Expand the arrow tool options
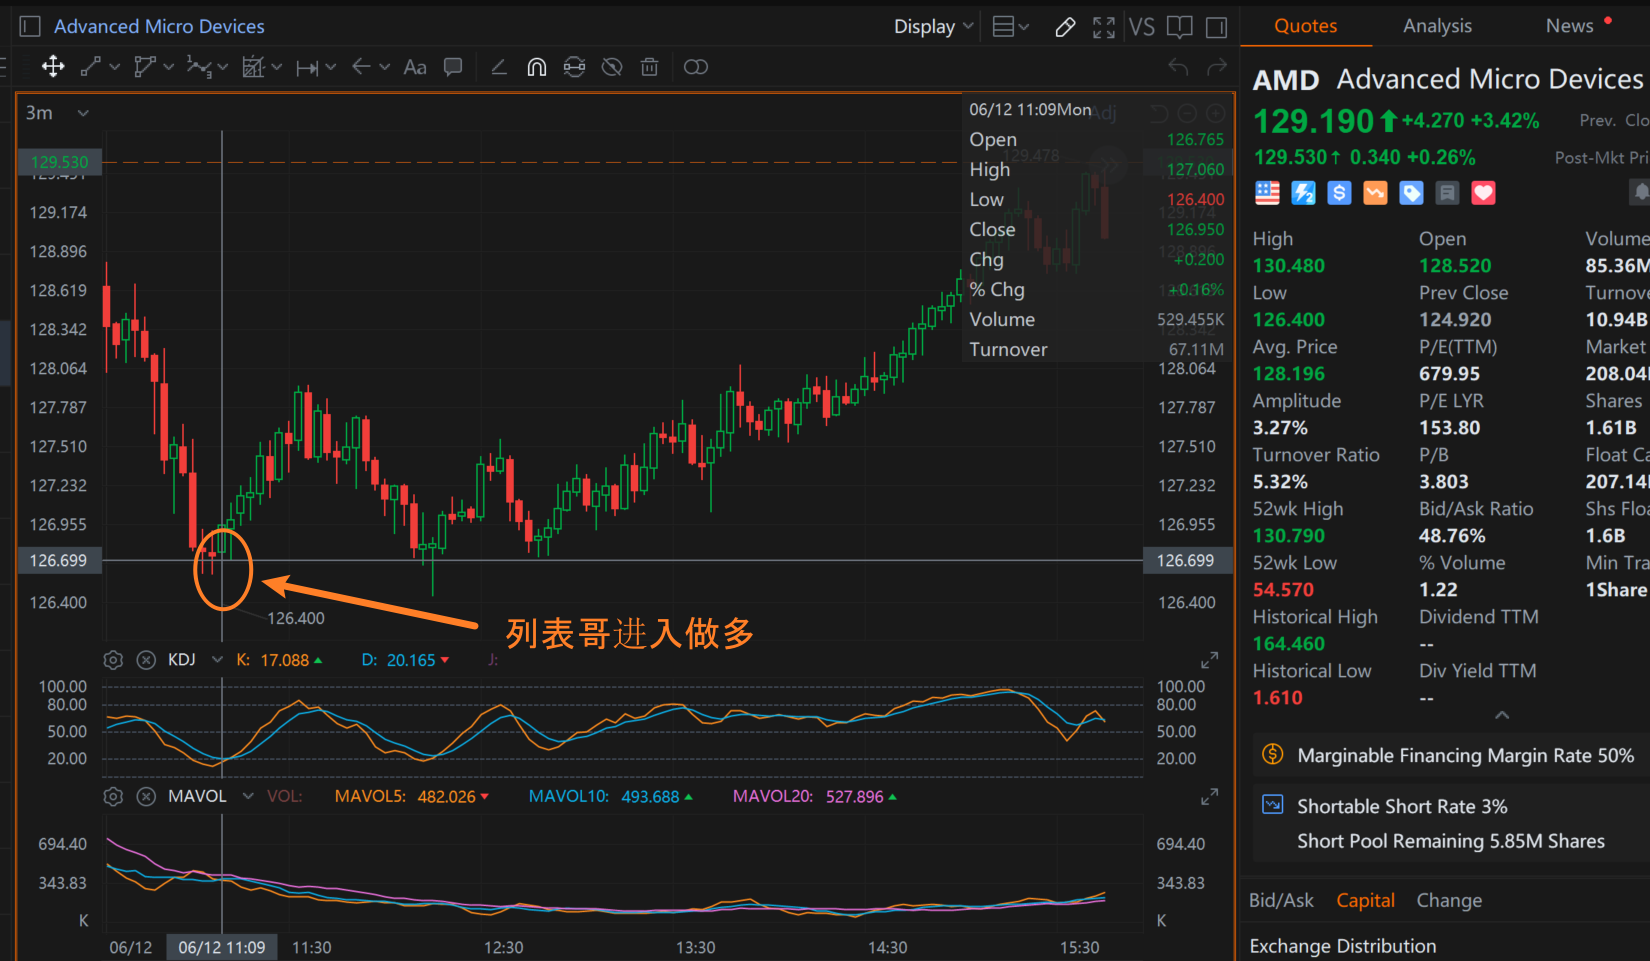The width and height of the screenshot is (1650, 961). click(385, 67)
